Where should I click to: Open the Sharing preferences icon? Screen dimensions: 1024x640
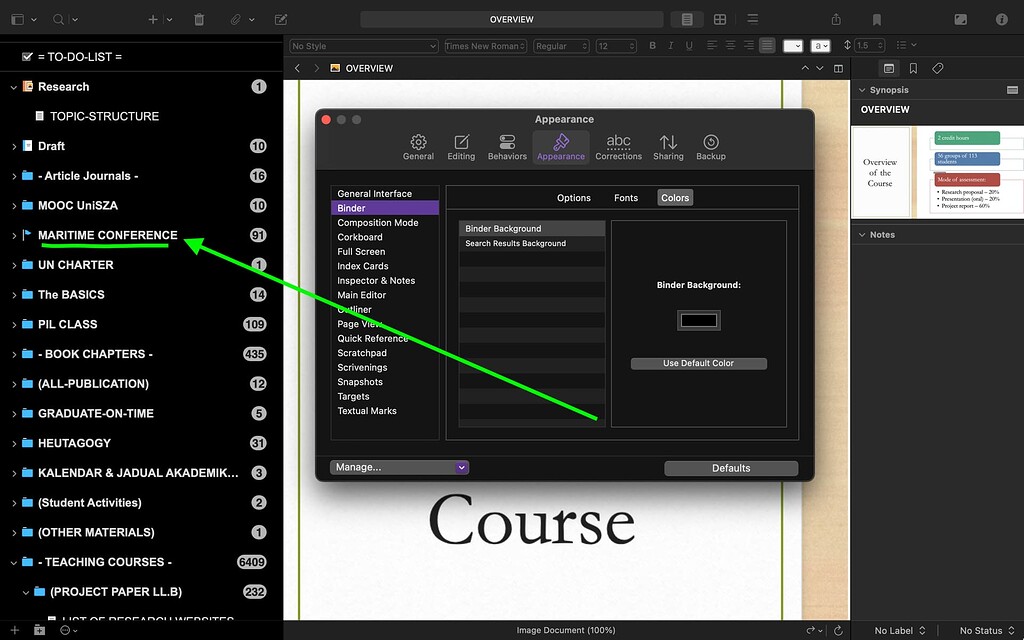tap(667, 146)
